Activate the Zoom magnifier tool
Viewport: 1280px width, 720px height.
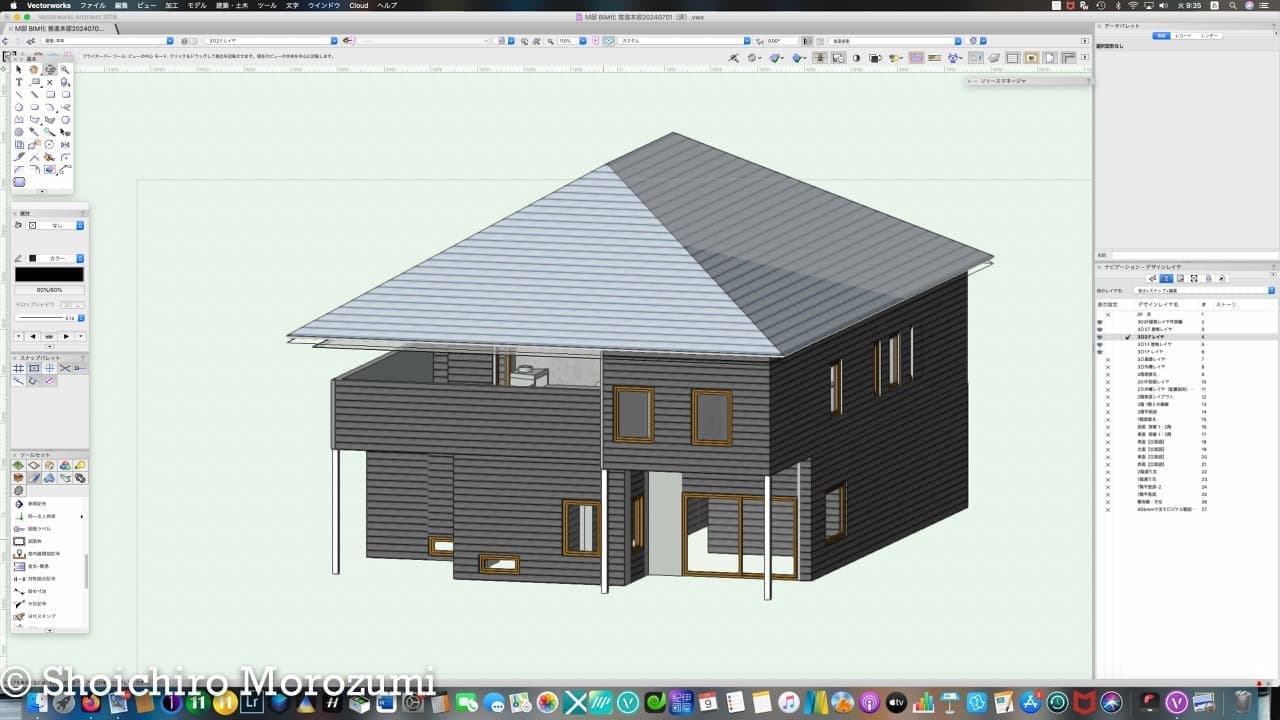click(65, 70)
